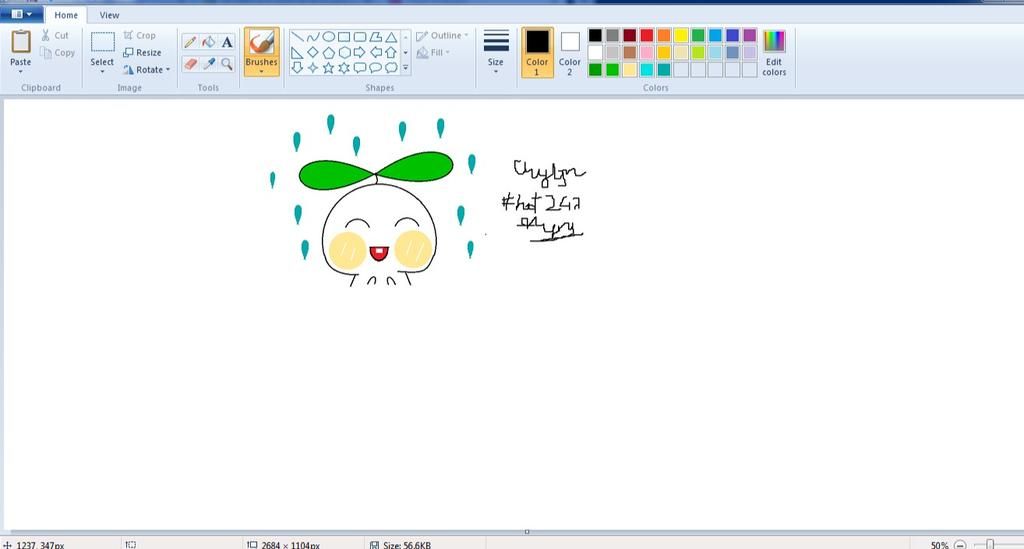Choose the Rectangle shape
The width and height of the screenshot is (1024, 549).
pyautogui.click(x=344, y=37)
